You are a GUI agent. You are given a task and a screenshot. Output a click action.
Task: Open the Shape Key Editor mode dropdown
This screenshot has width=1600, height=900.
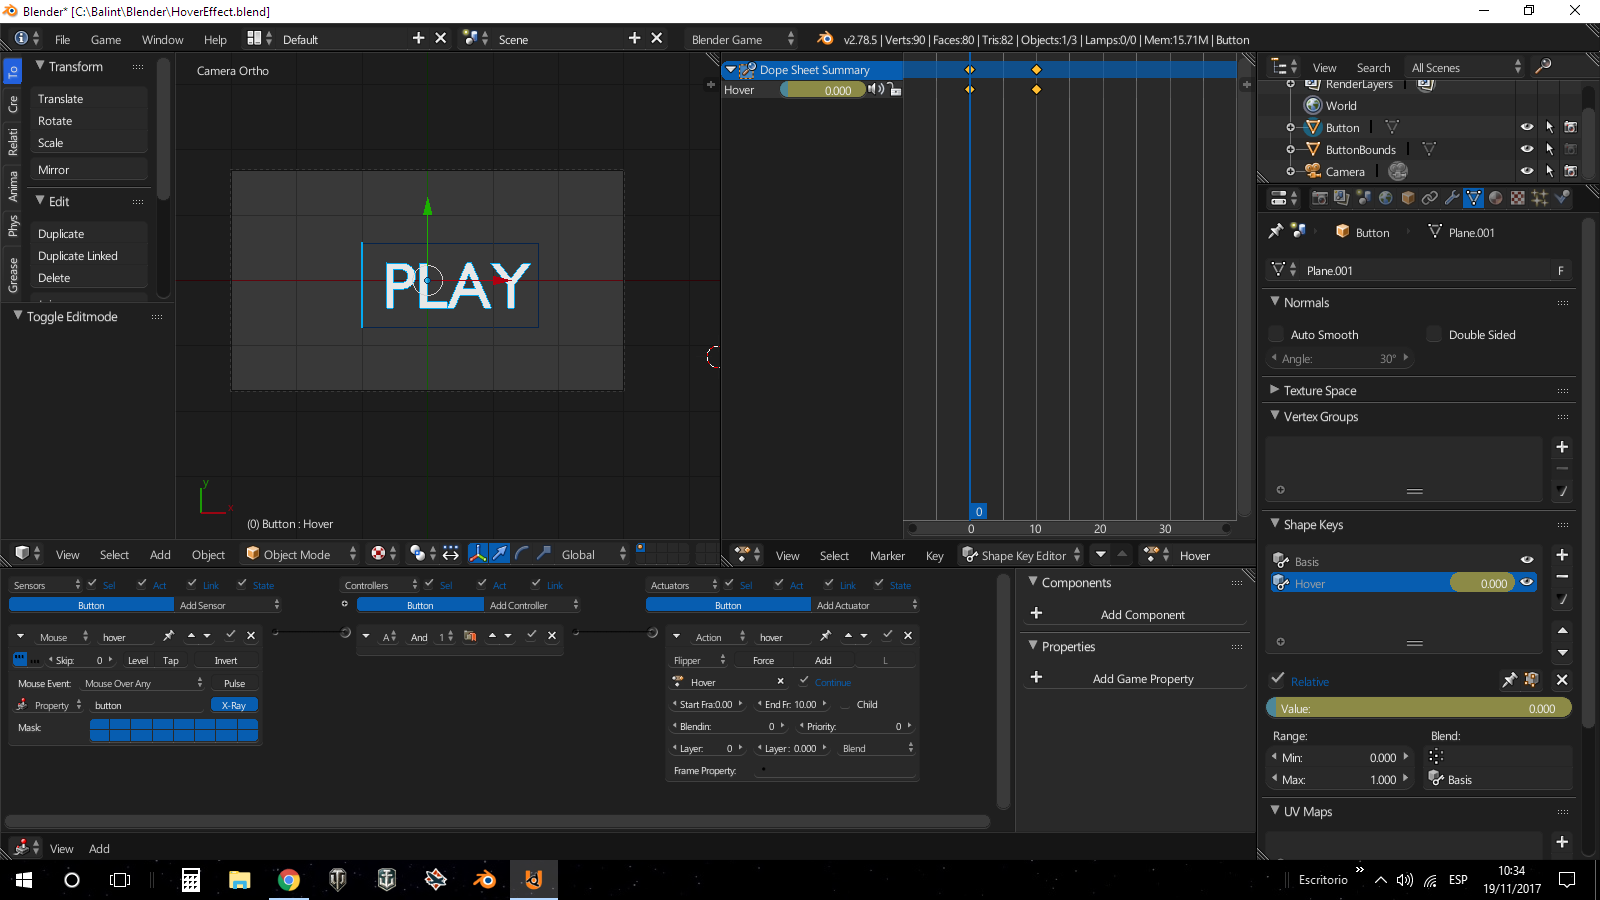click(x=1021, y=555)
